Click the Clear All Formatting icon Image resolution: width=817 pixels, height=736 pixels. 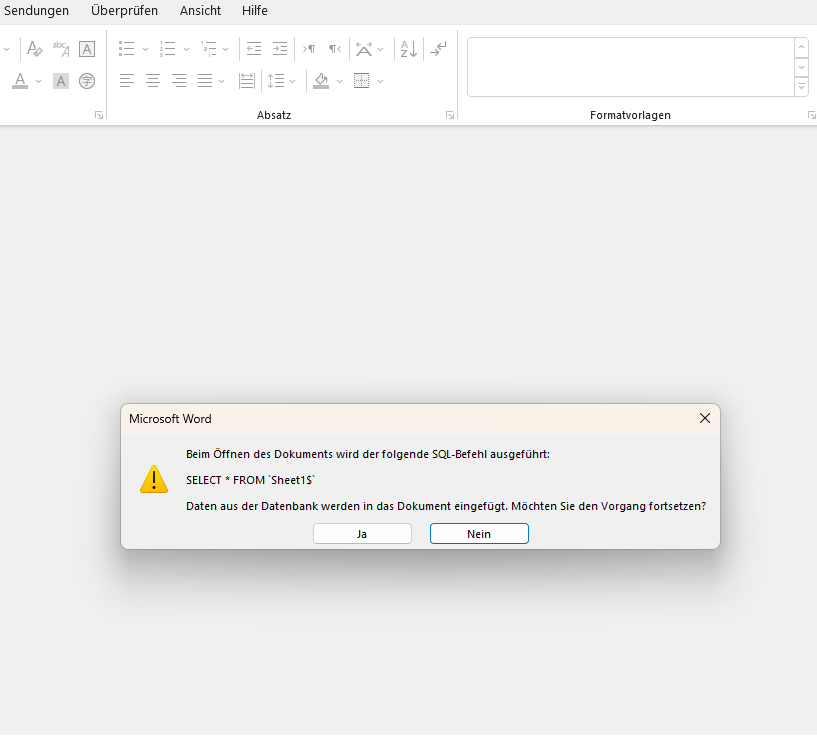34,49
